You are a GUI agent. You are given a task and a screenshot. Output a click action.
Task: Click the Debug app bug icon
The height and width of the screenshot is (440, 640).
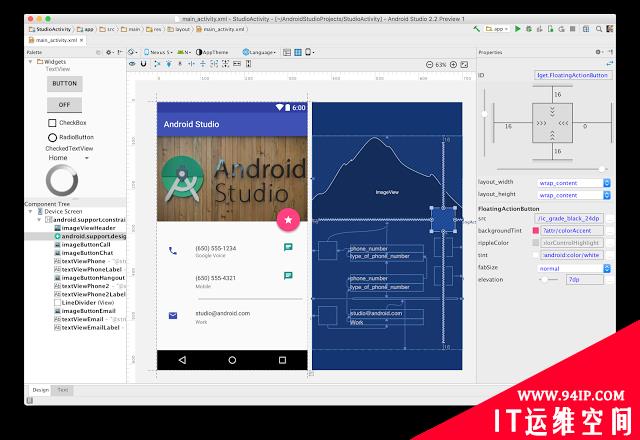tap(529, 29)
